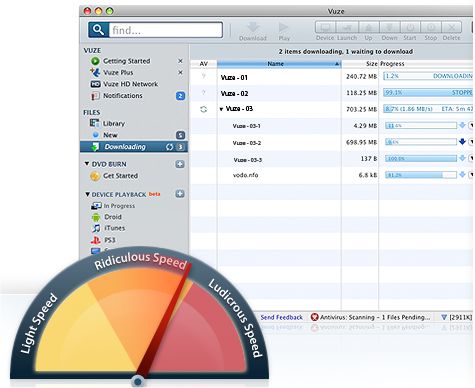Select the Droid device entry
475x388 pixels.
tap(113, 217)
